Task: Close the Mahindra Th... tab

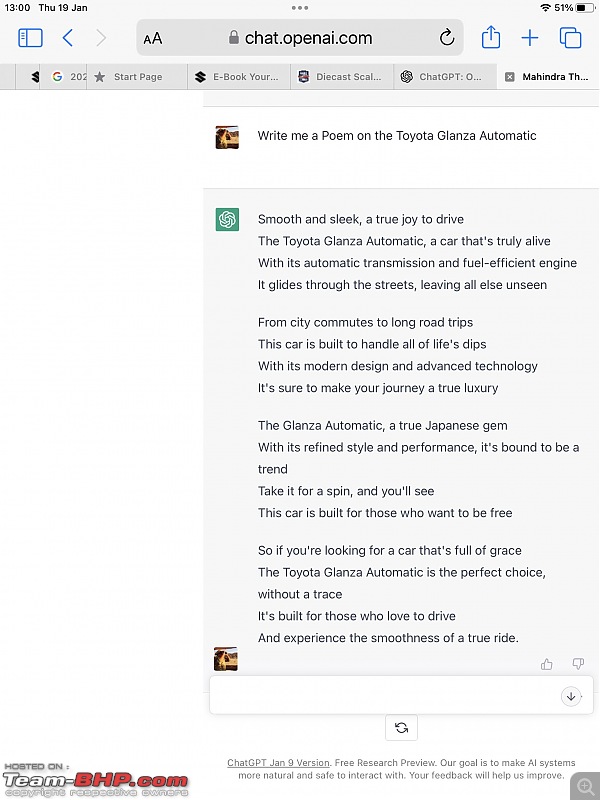Action: pyautogui.click(x=509, y=77)
